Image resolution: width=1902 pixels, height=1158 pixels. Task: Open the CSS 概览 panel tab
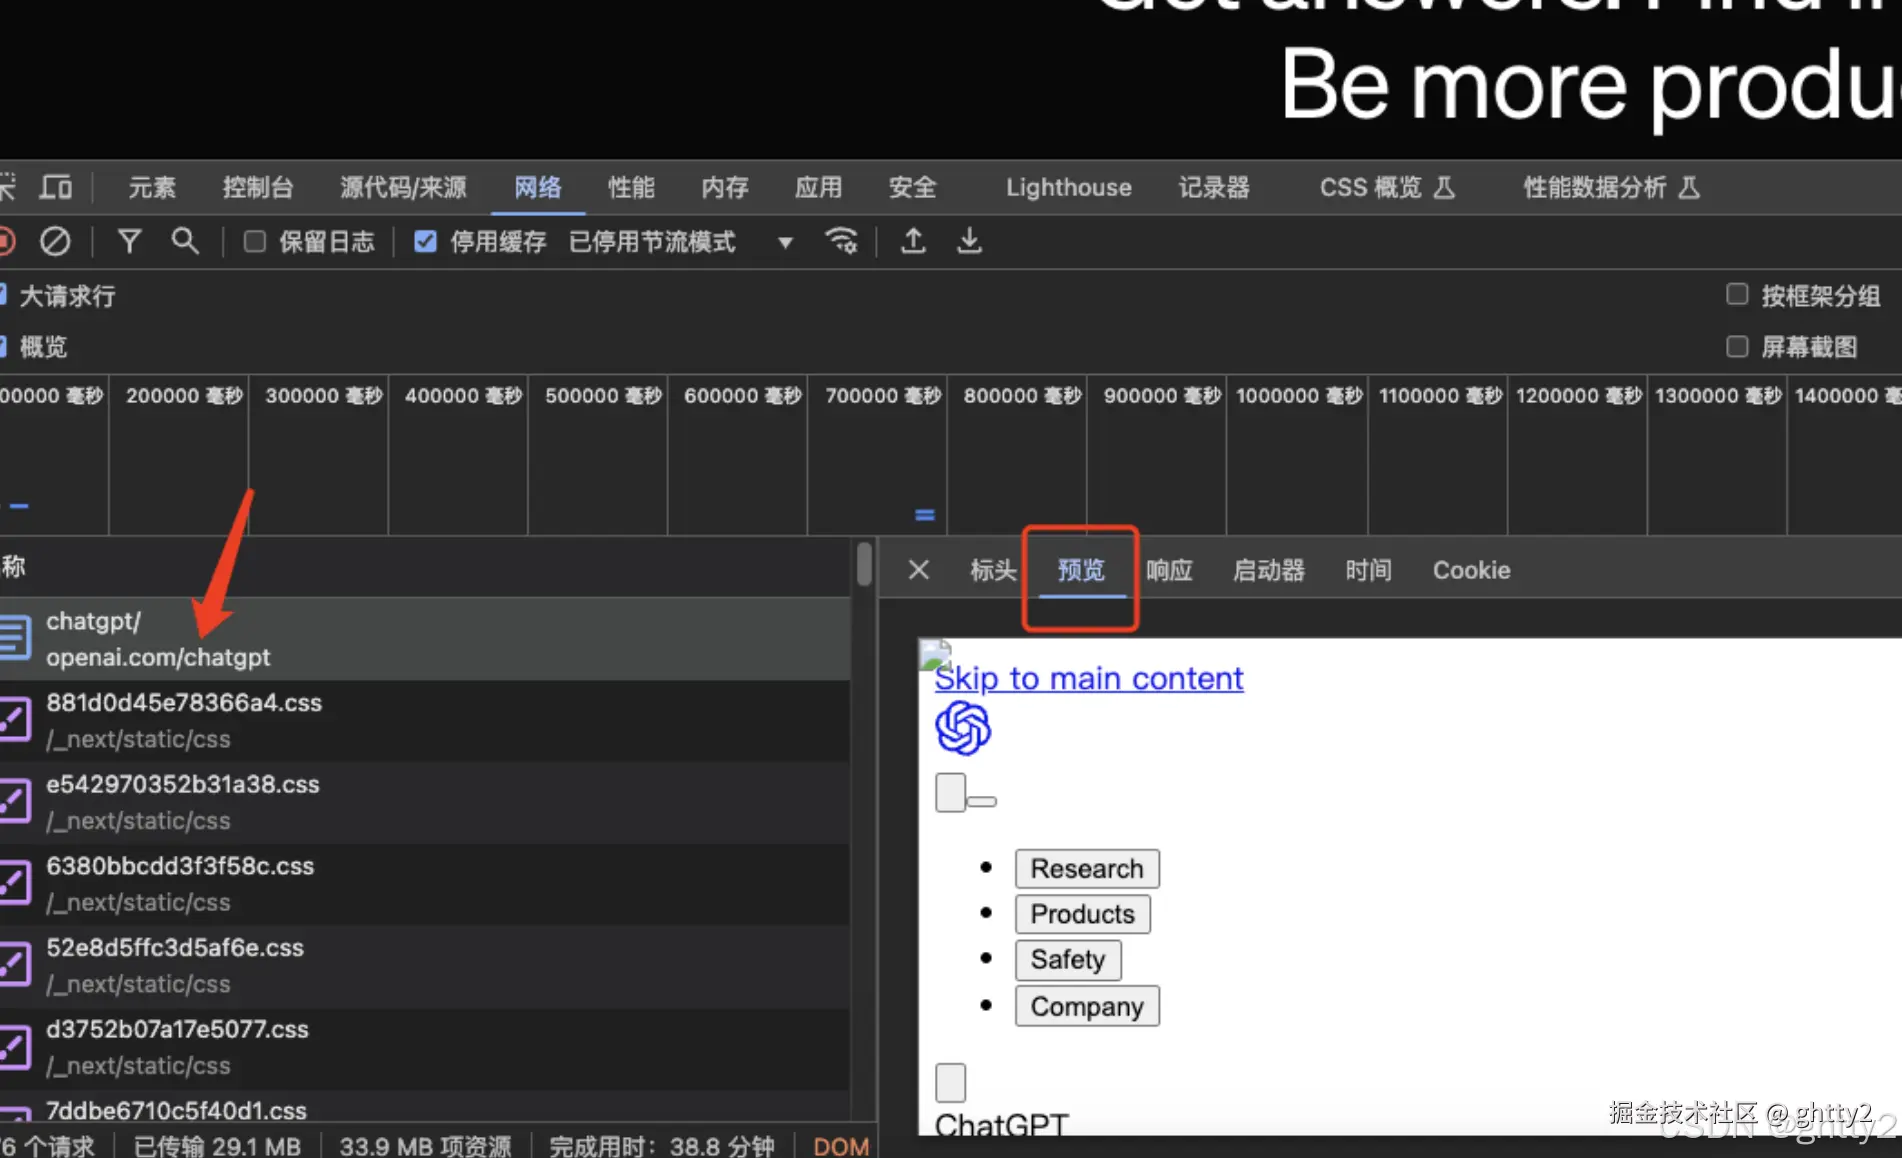[x=1387, y=187]
